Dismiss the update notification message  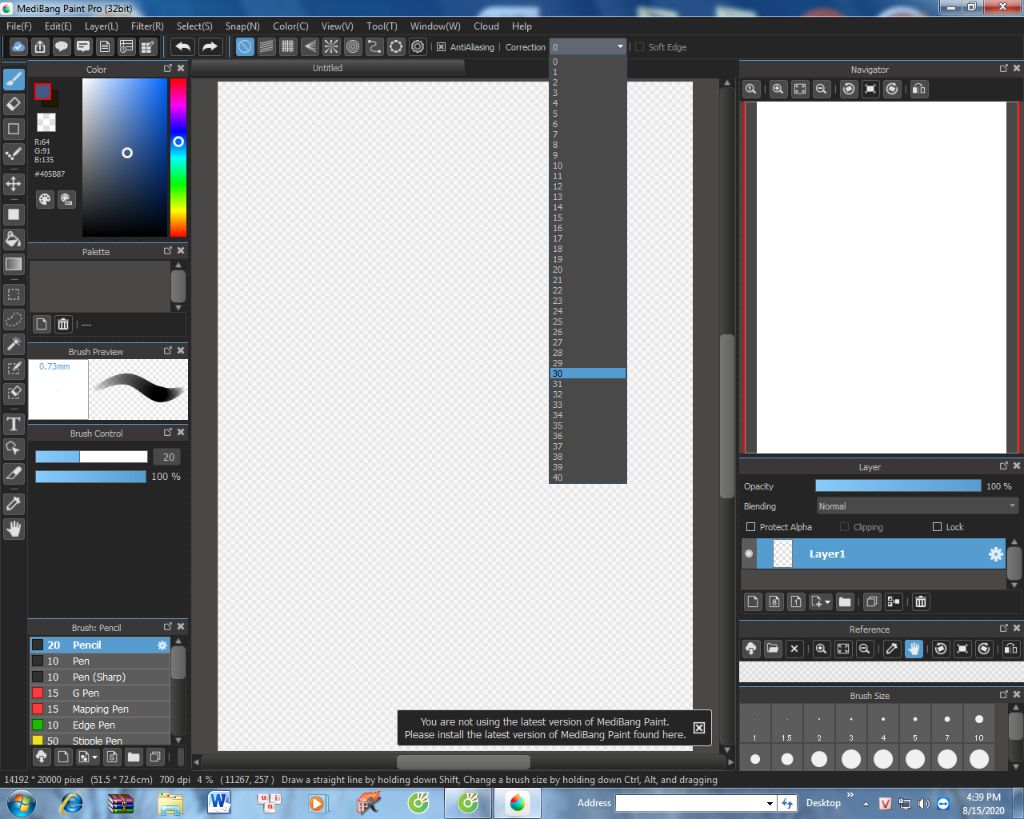699,728
